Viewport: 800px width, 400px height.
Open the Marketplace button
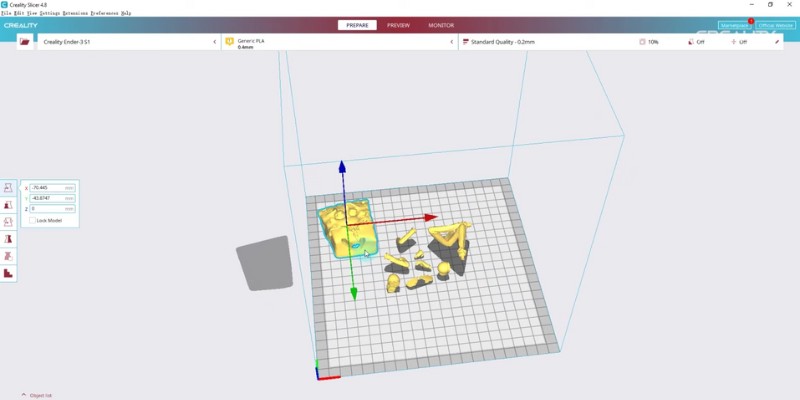pos(735,26)
